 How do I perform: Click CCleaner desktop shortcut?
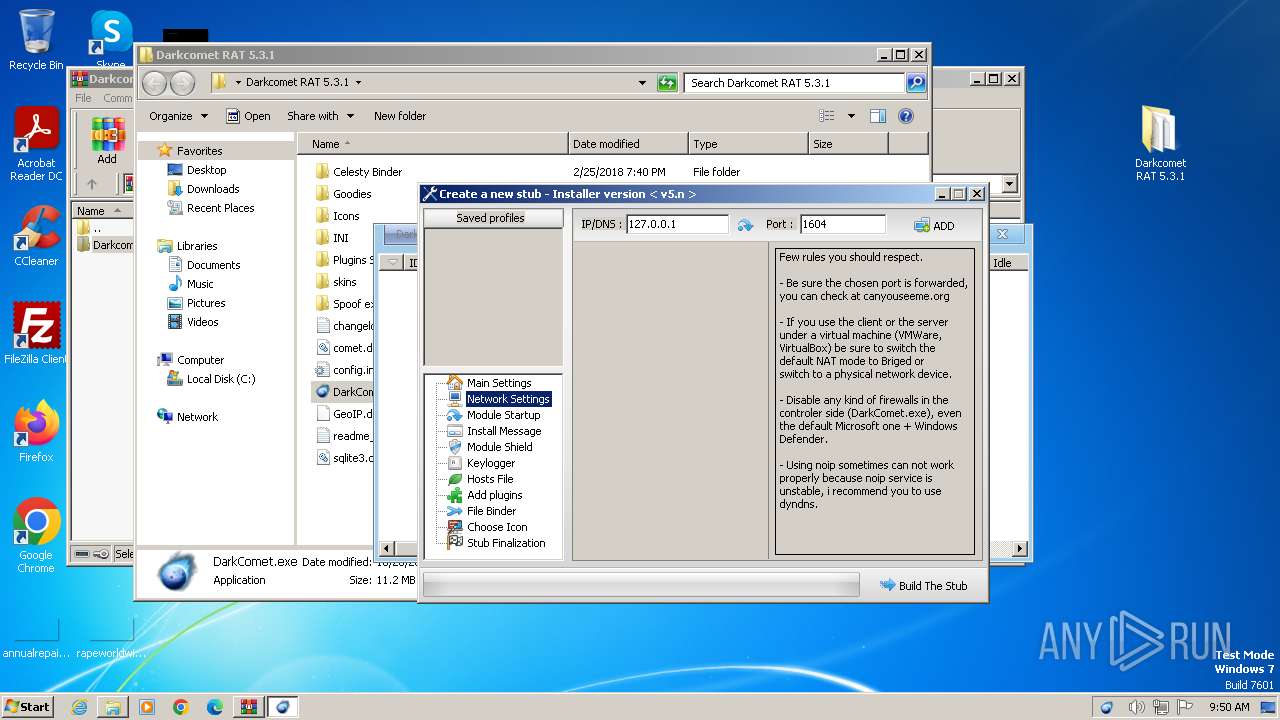pos(36,236)
